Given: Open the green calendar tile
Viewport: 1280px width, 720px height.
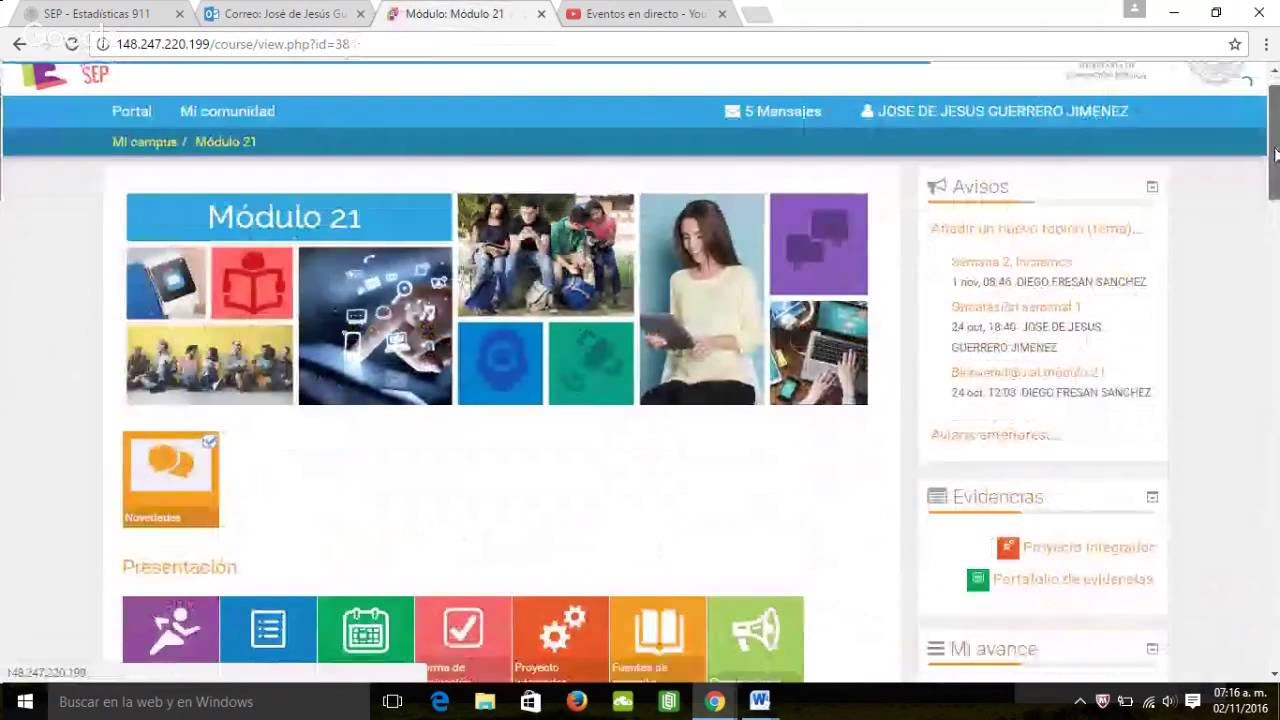Looking at the screenshot, I should (365, 630).
